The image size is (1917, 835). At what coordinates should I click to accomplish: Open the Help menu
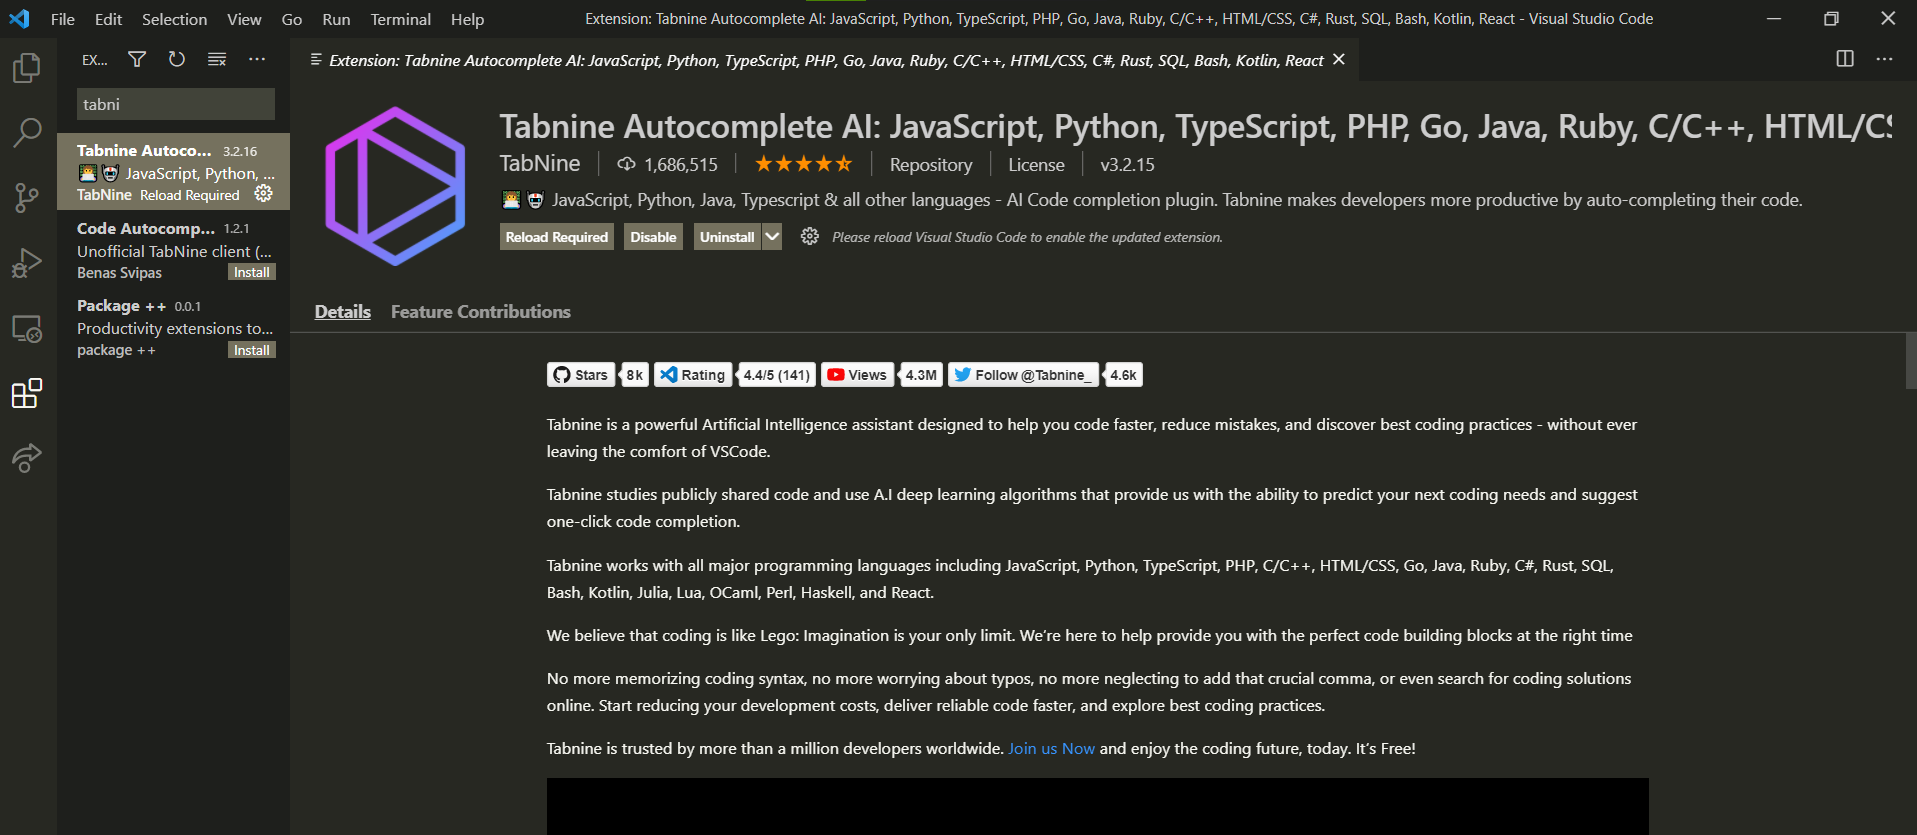pos(467,19)
